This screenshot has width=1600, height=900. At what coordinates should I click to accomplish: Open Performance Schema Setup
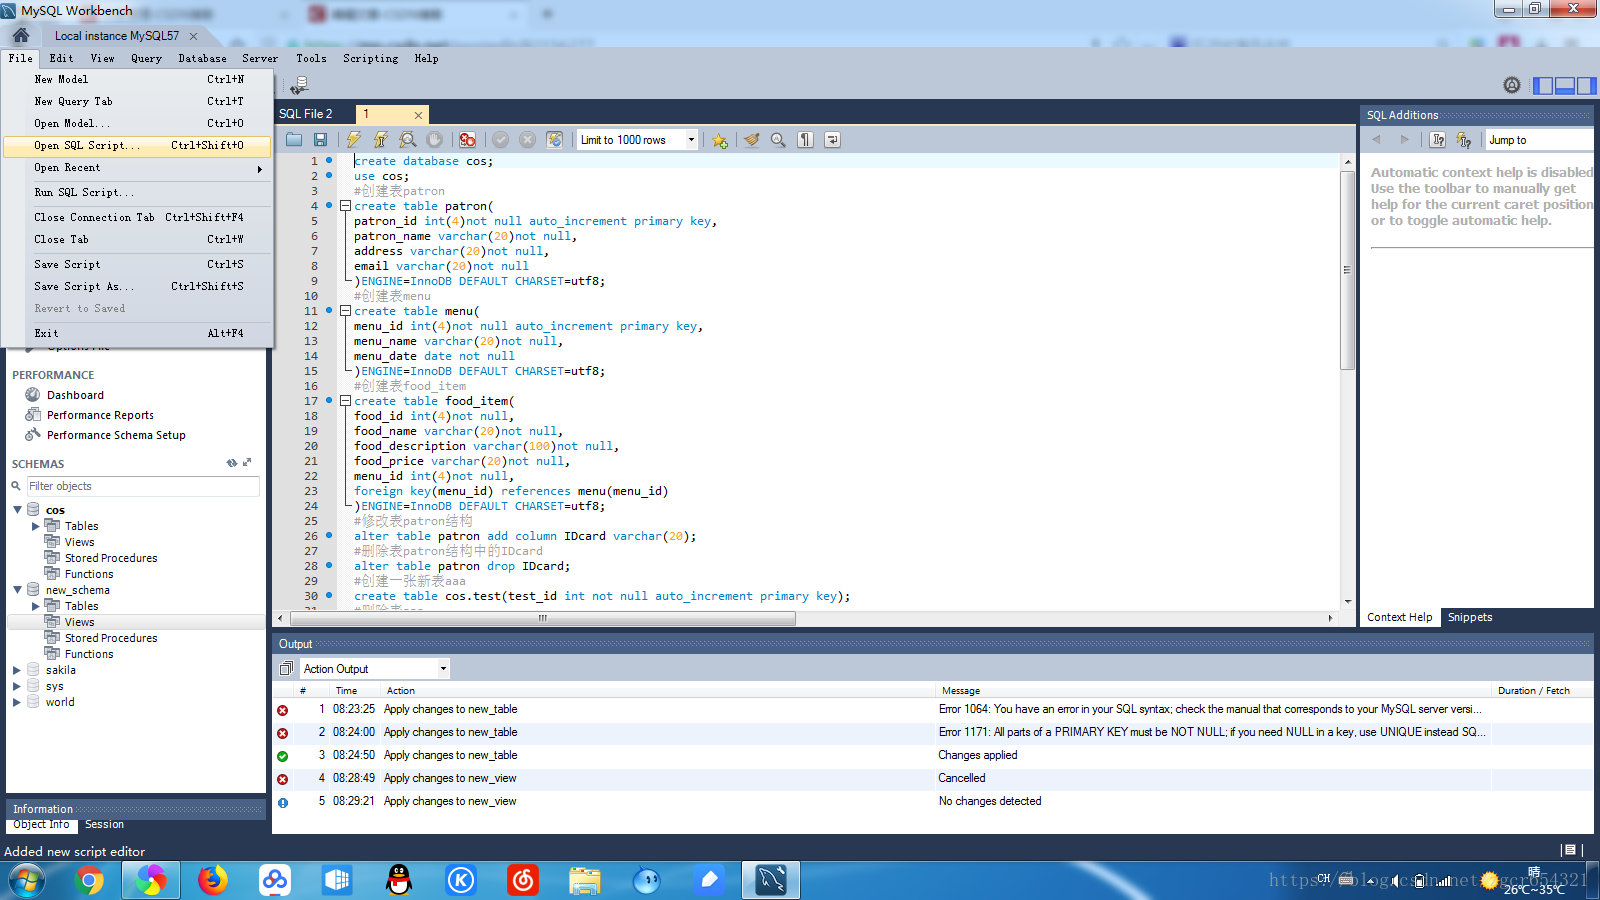[x=116, y=435]
